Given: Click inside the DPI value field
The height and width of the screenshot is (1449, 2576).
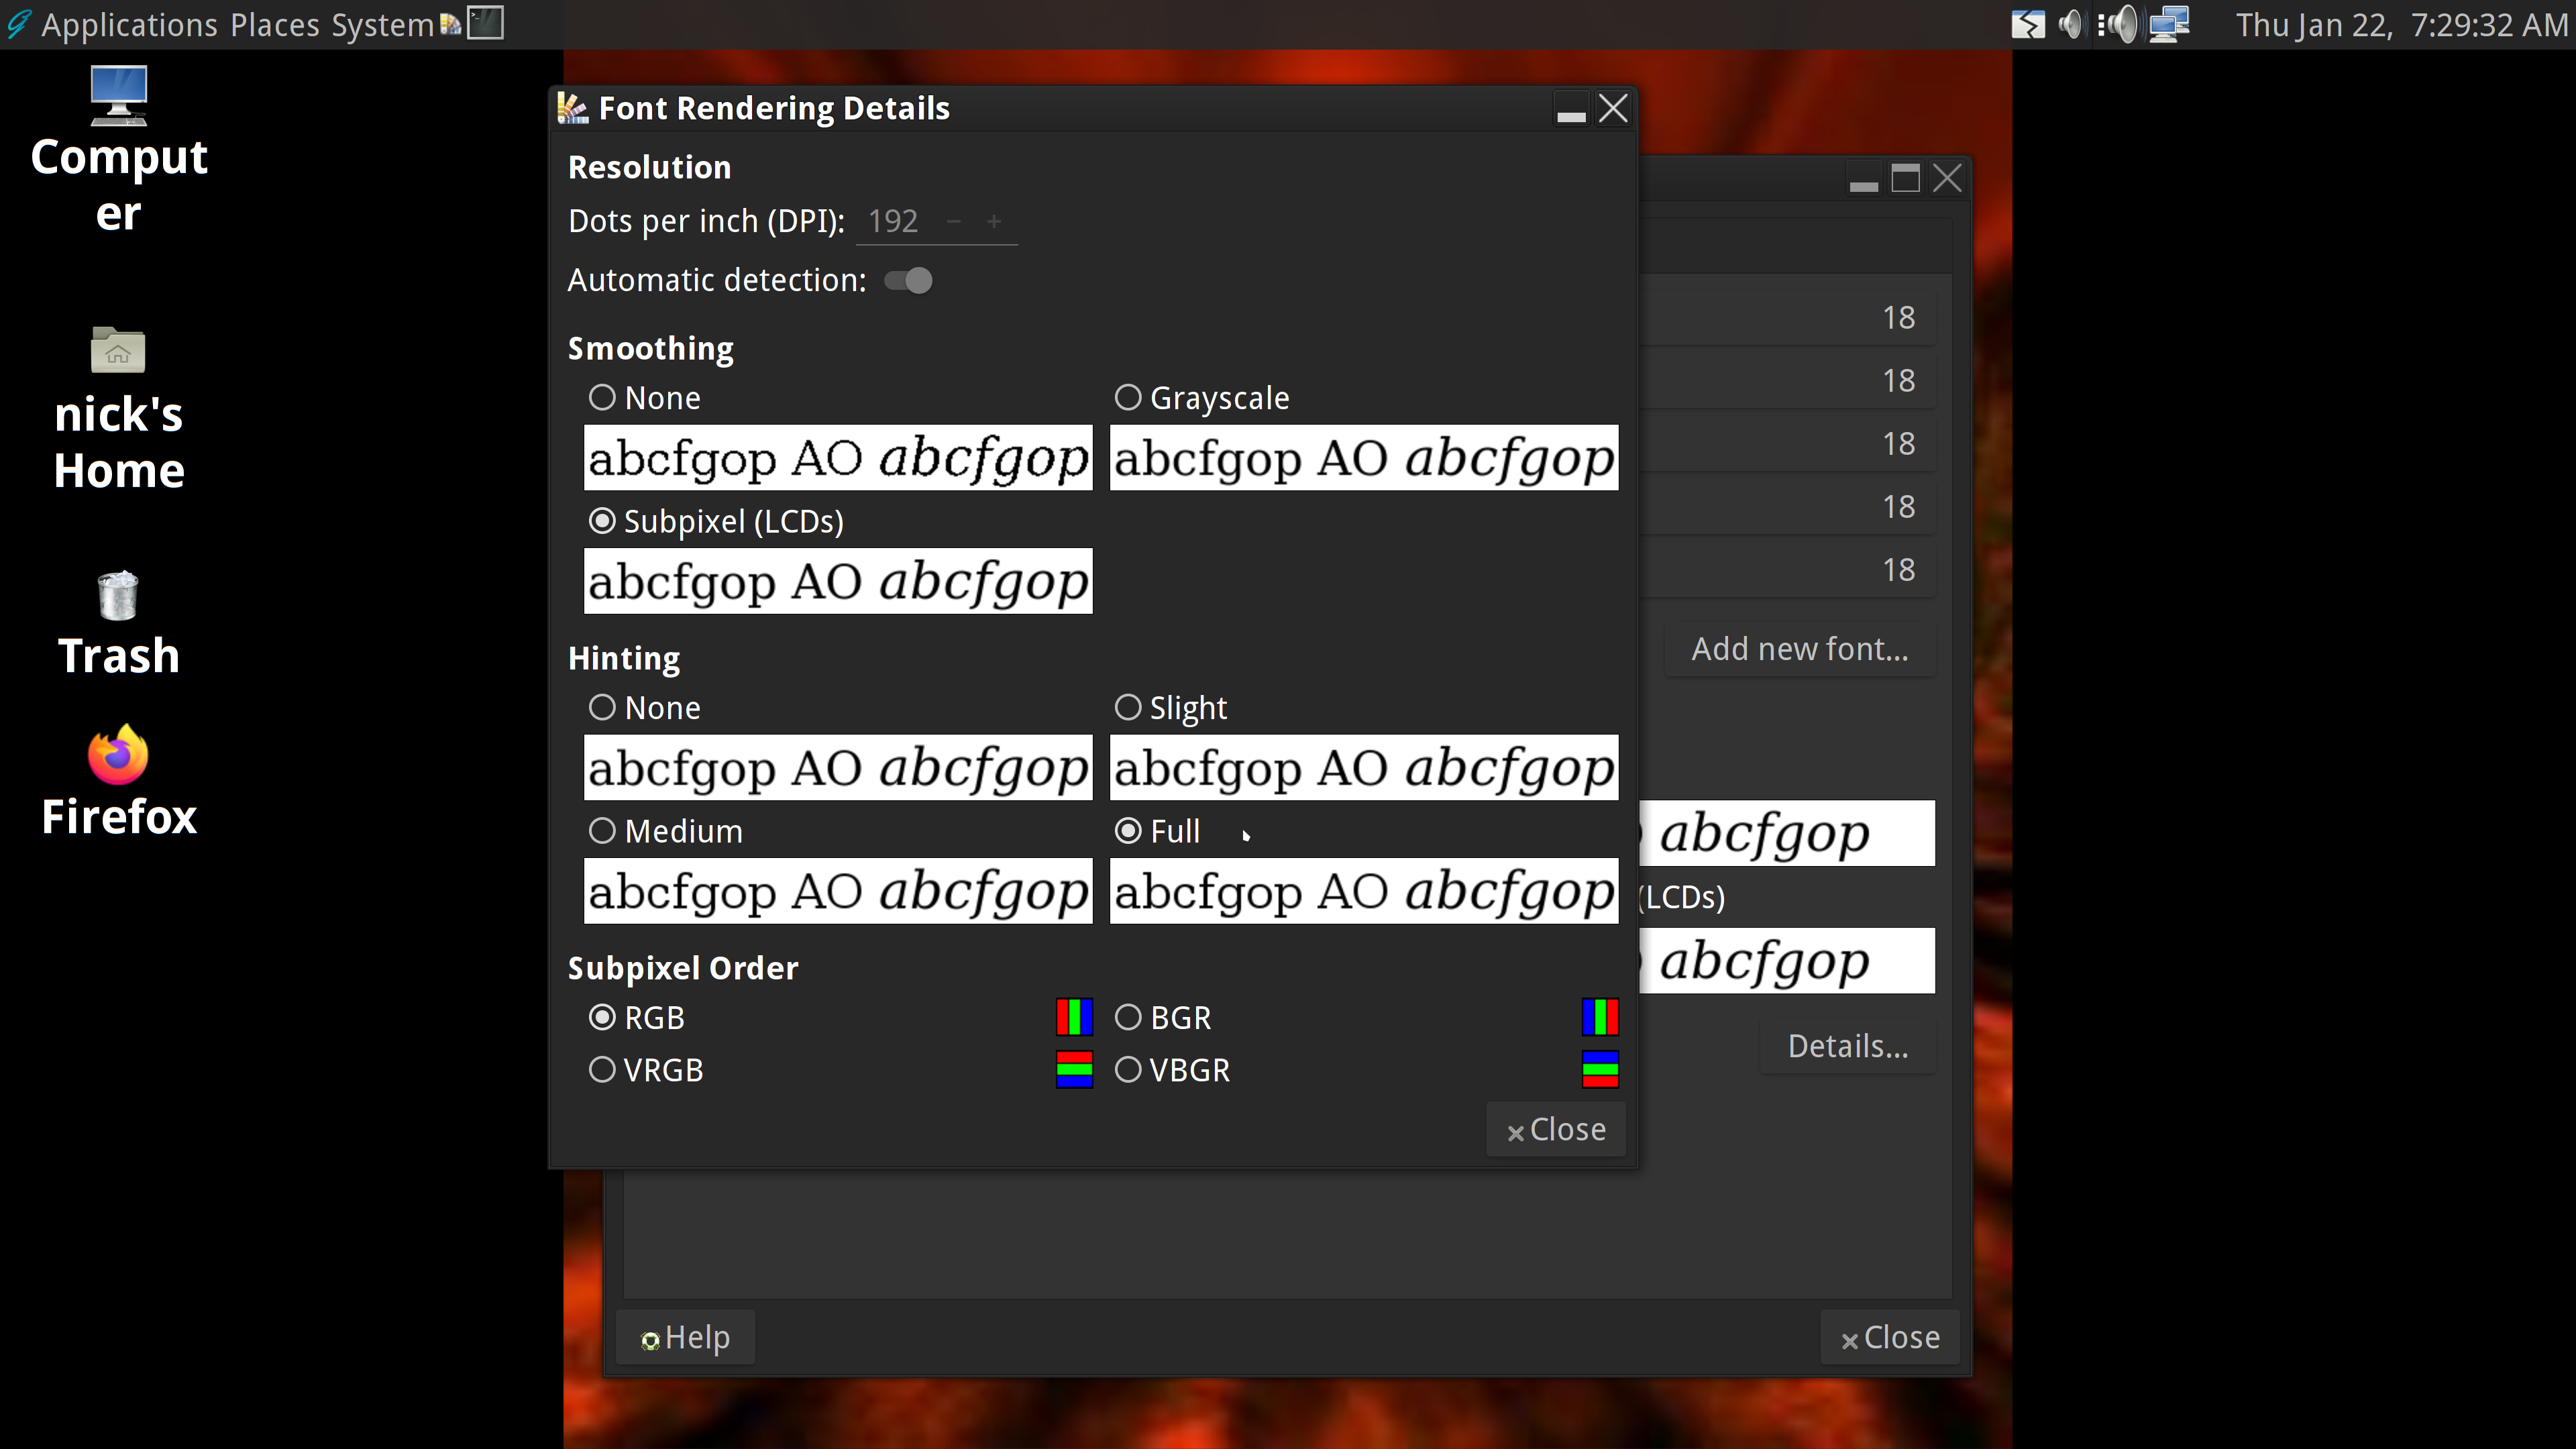Looking at the screenshot, I should tap(893, 221).
